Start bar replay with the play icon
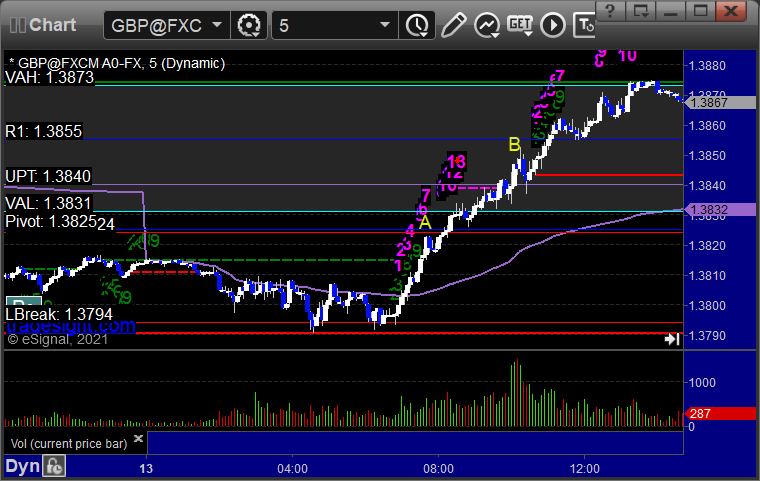Viewport: 760px width, 481px height. [553, 25]
